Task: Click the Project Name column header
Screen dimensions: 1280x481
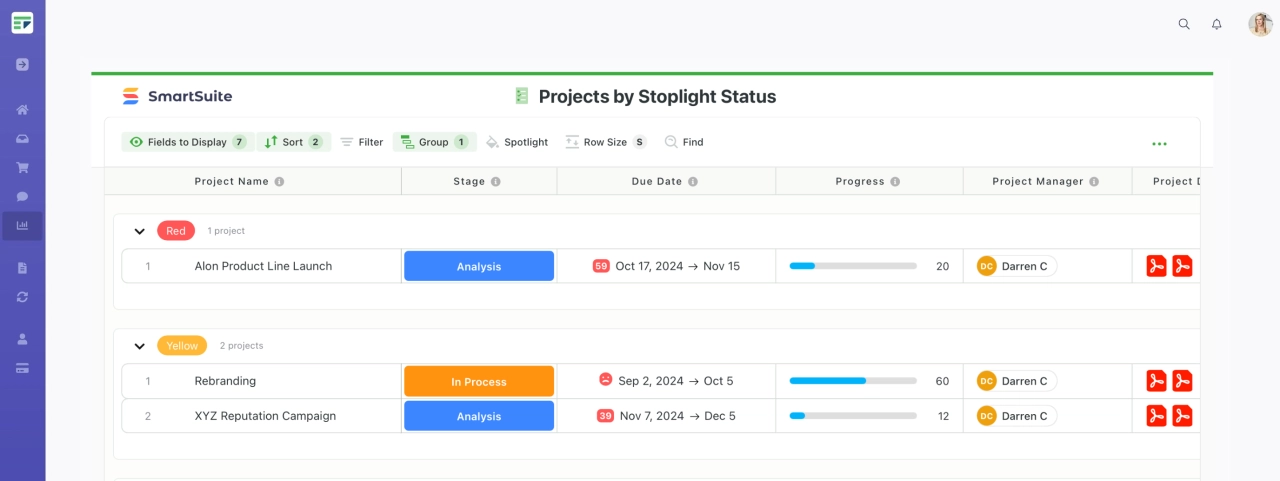Action: [x=252, y=182]
